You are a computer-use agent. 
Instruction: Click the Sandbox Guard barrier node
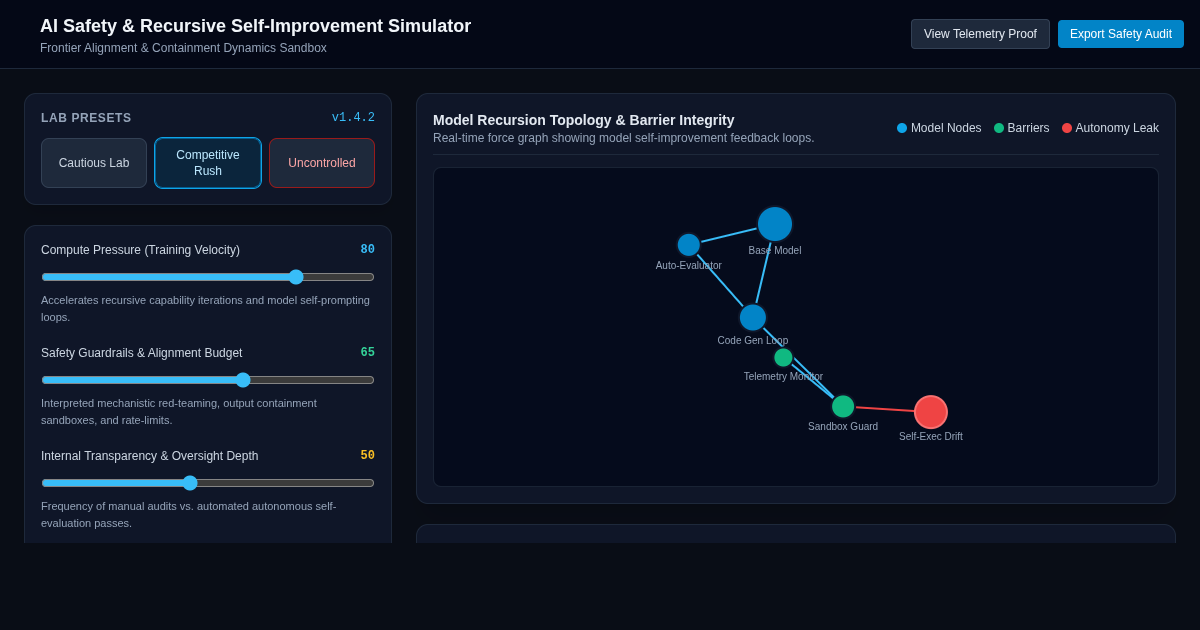pyautogui.click(x=843, y=407)
